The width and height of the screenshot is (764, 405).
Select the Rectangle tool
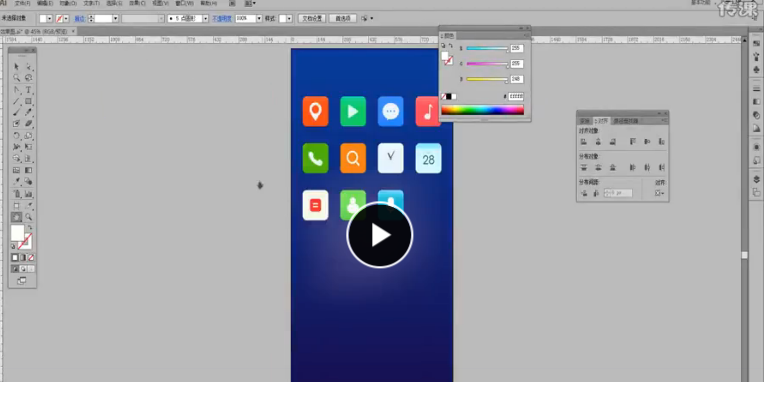coord(29,101)
